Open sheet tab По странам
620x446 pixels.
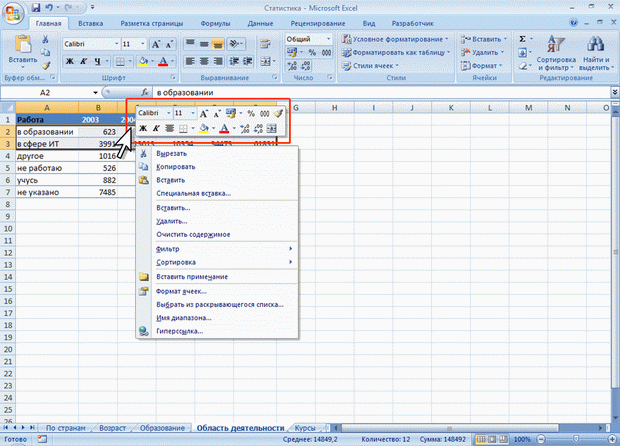point(65,428)
